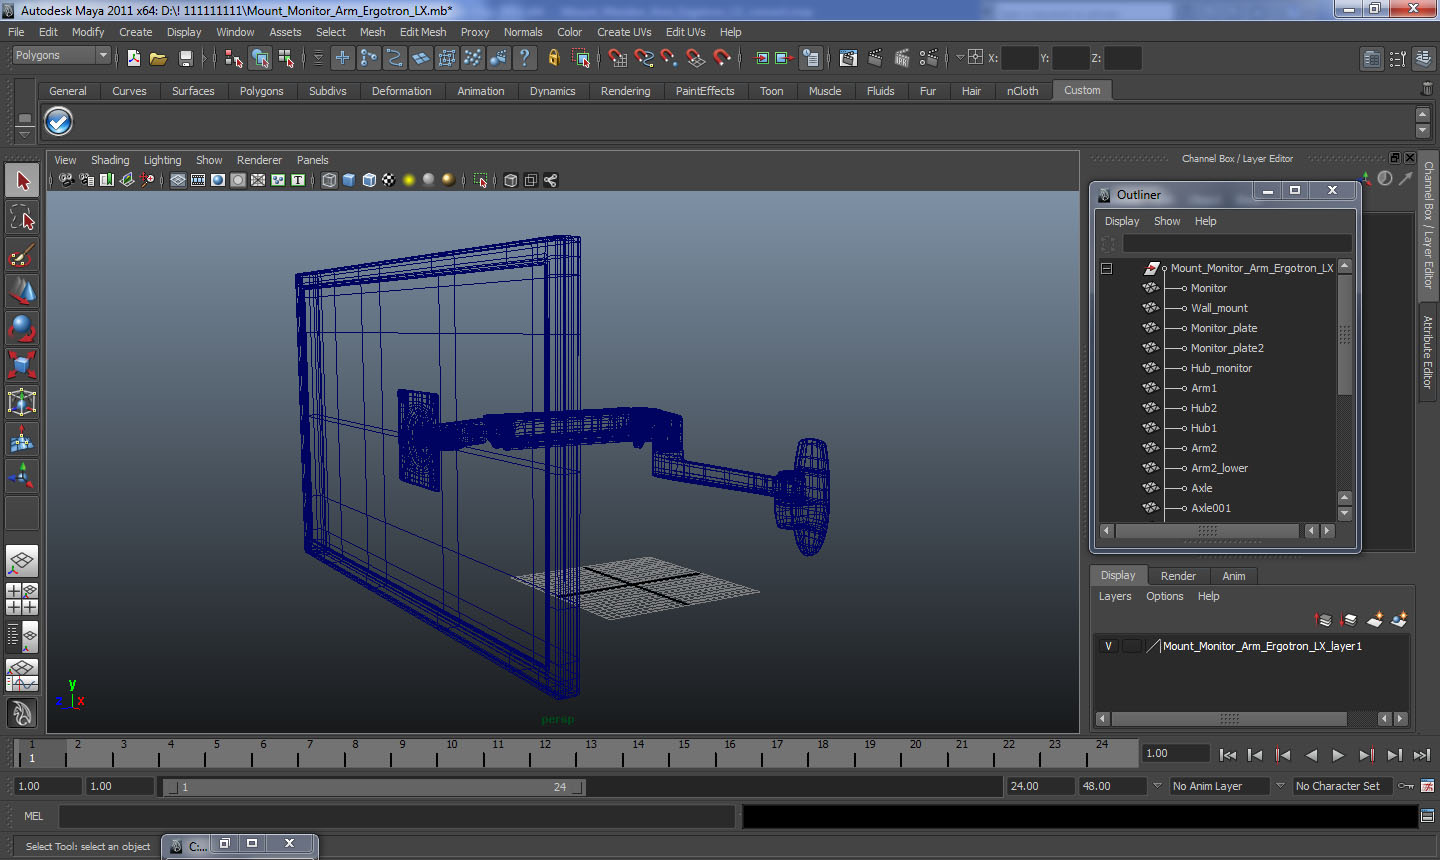Activate the Move tool
This screenshot has width=1440, height=860.
click(x=22, y=292)
